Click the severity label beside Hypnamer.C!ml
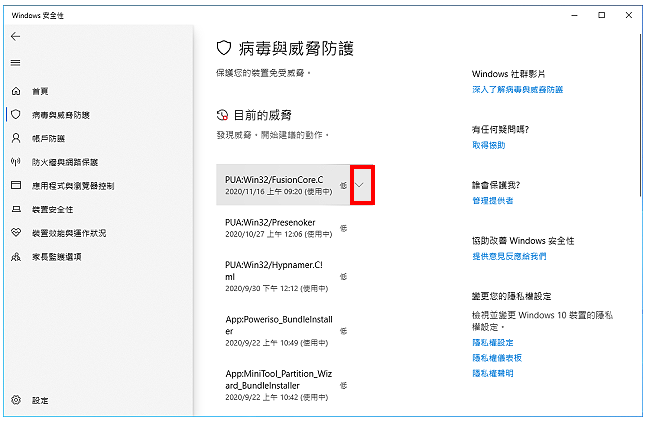This screenshot has width=649, height=432. [x=344, y=276]
